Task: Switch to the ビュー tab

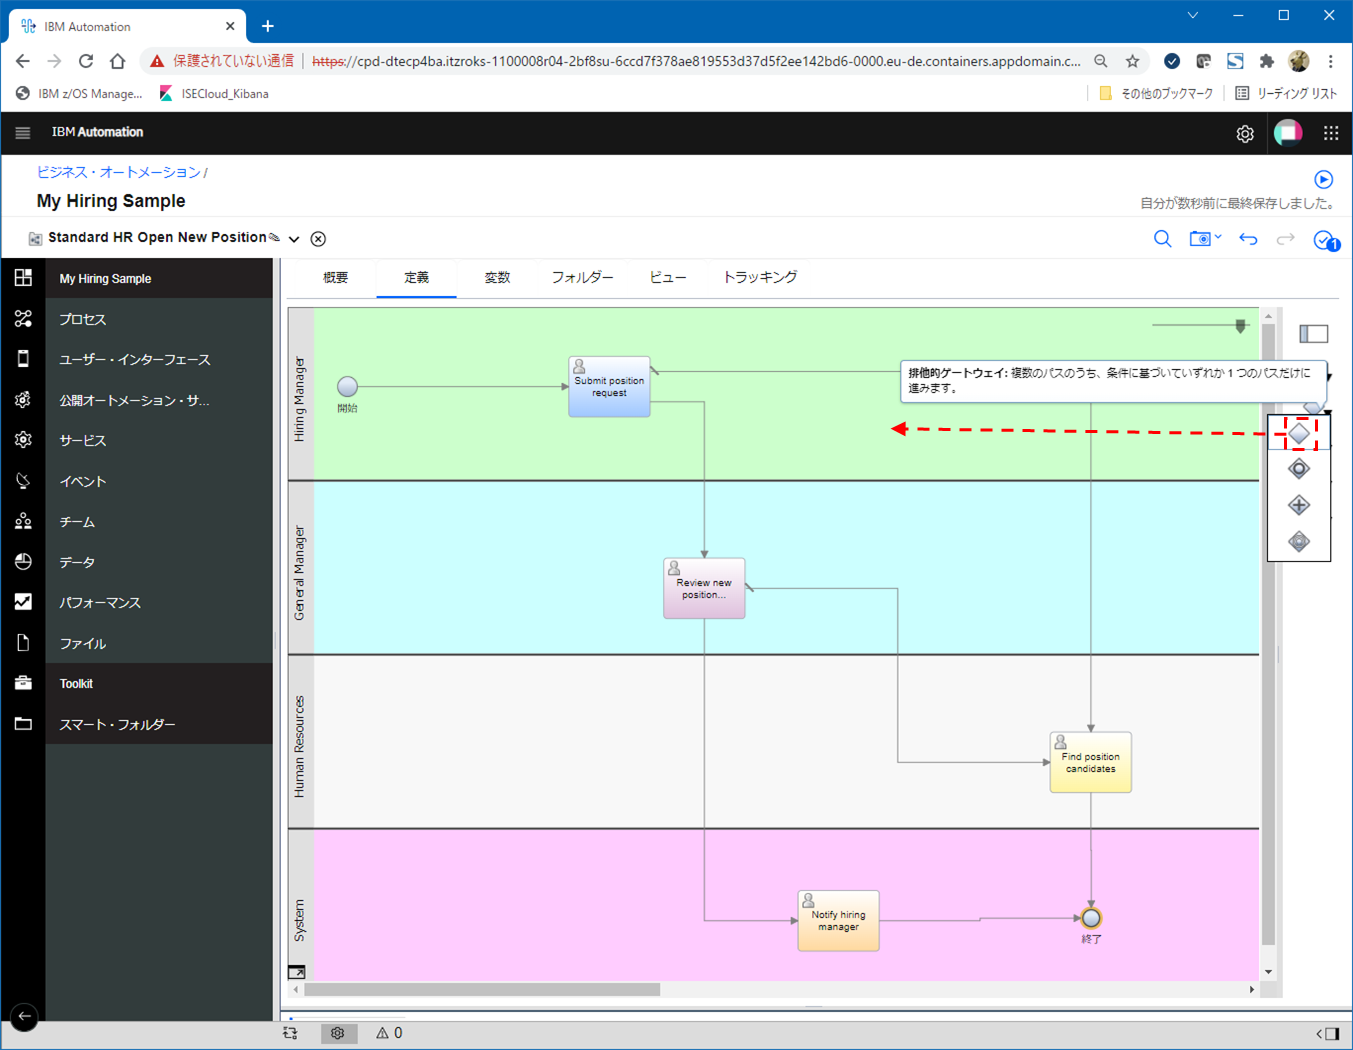Action: coord(668,278)
